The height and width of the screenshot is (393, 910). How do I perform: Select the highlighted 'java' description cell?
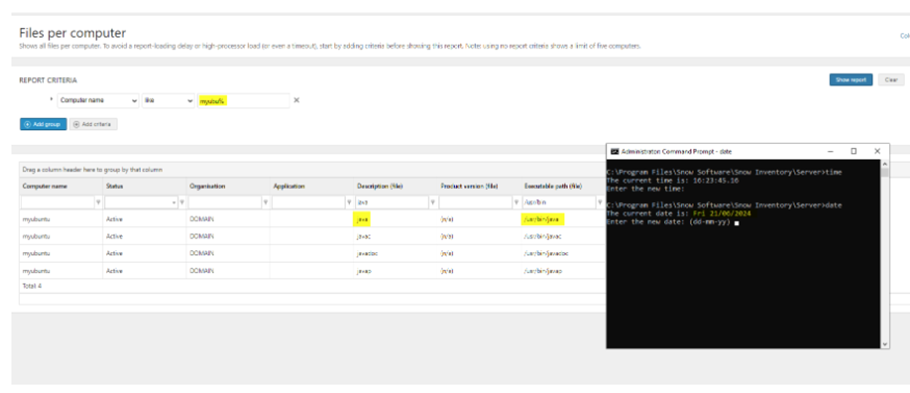pyautogui.click(x=363, y=219)
